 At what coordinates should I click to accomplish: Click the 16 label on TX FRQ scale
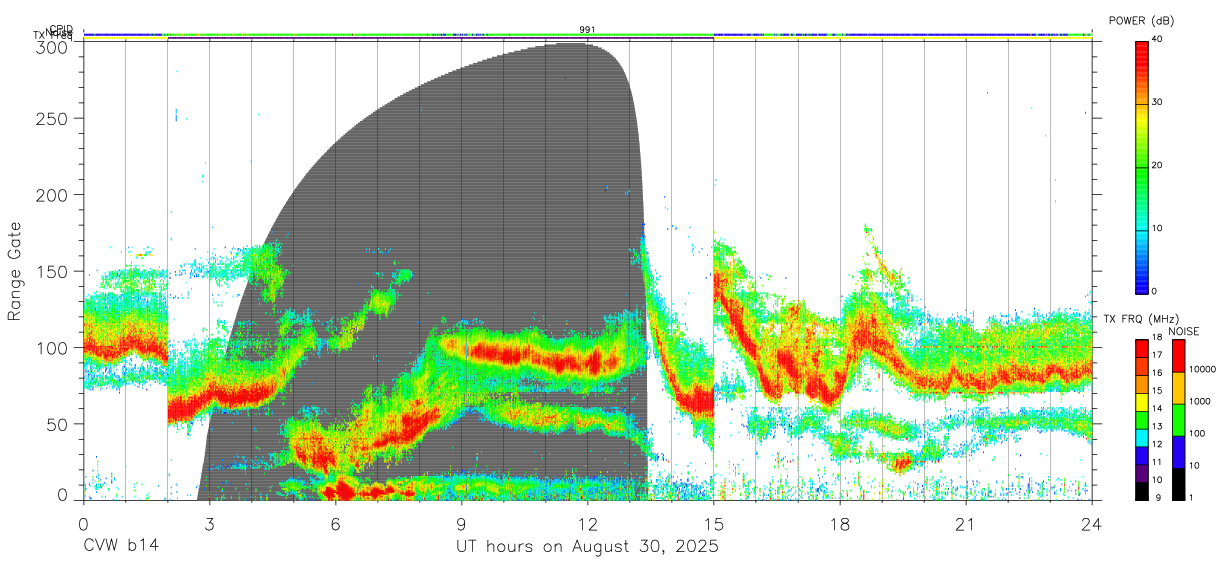tap(1156, 375)
